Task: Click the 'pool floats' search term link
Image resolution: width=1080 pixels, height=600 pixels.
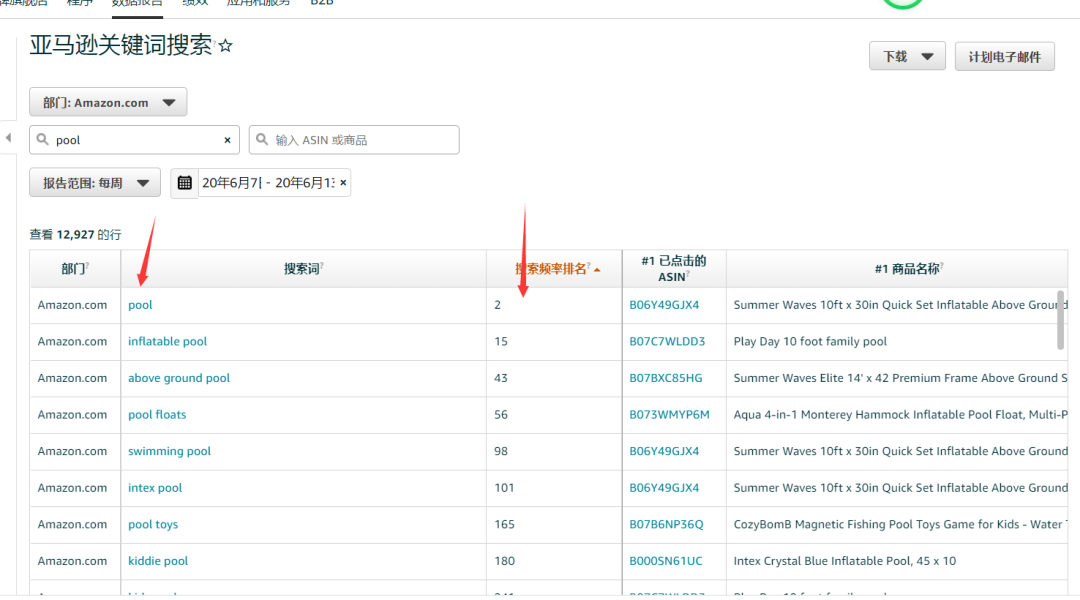Action: coord(157,415)
